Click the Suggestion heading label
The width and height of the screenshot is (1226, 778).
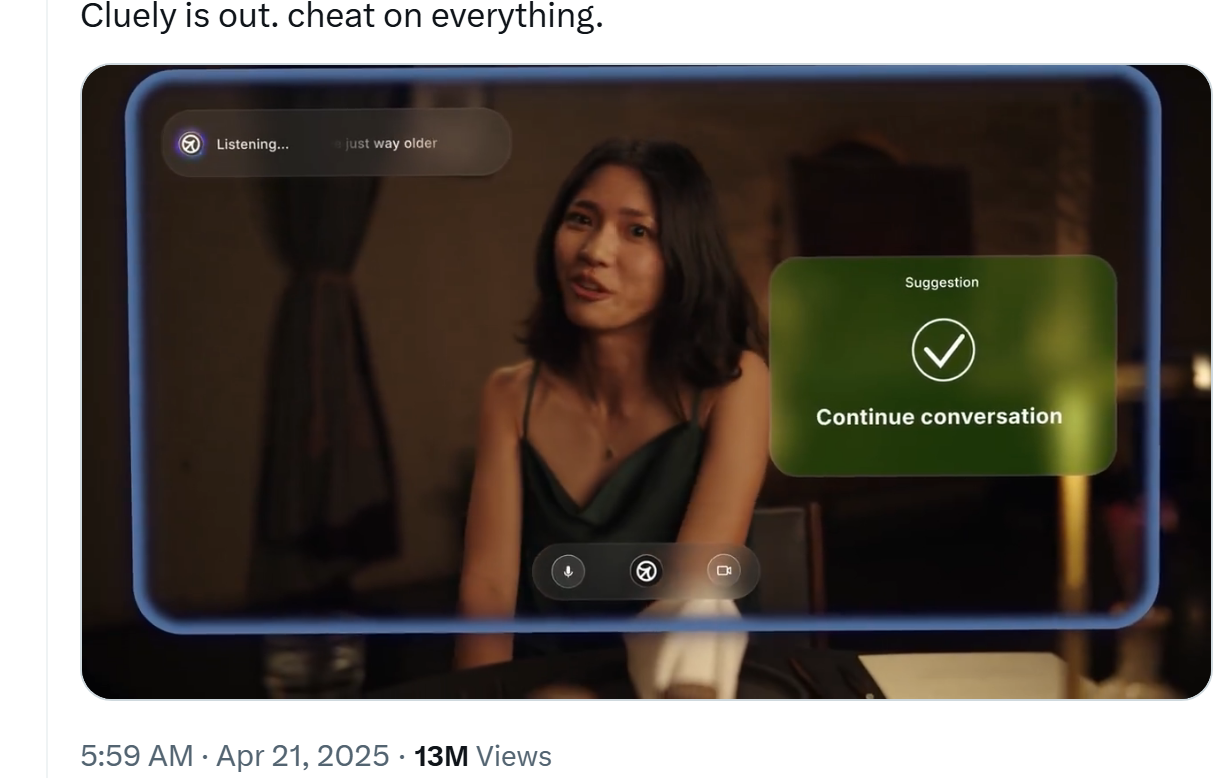tap(942, 283)
